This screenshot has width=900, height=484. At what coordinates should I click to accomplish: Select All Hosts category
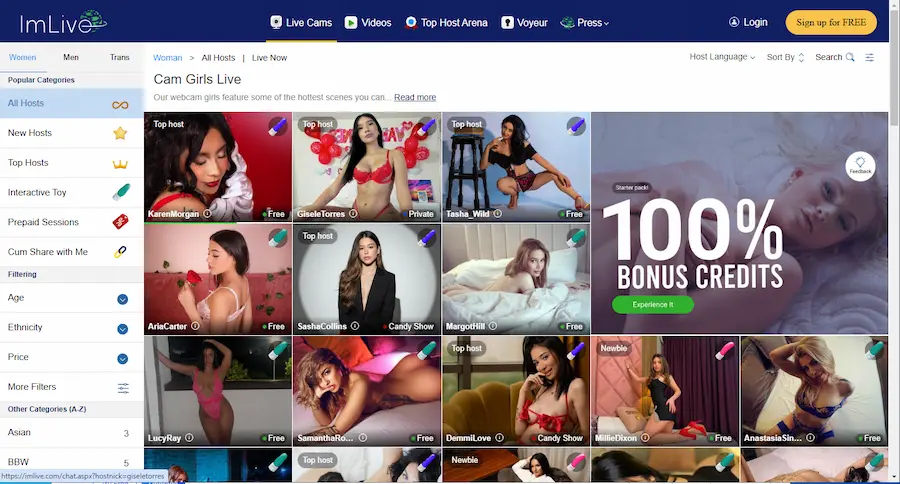72,103
